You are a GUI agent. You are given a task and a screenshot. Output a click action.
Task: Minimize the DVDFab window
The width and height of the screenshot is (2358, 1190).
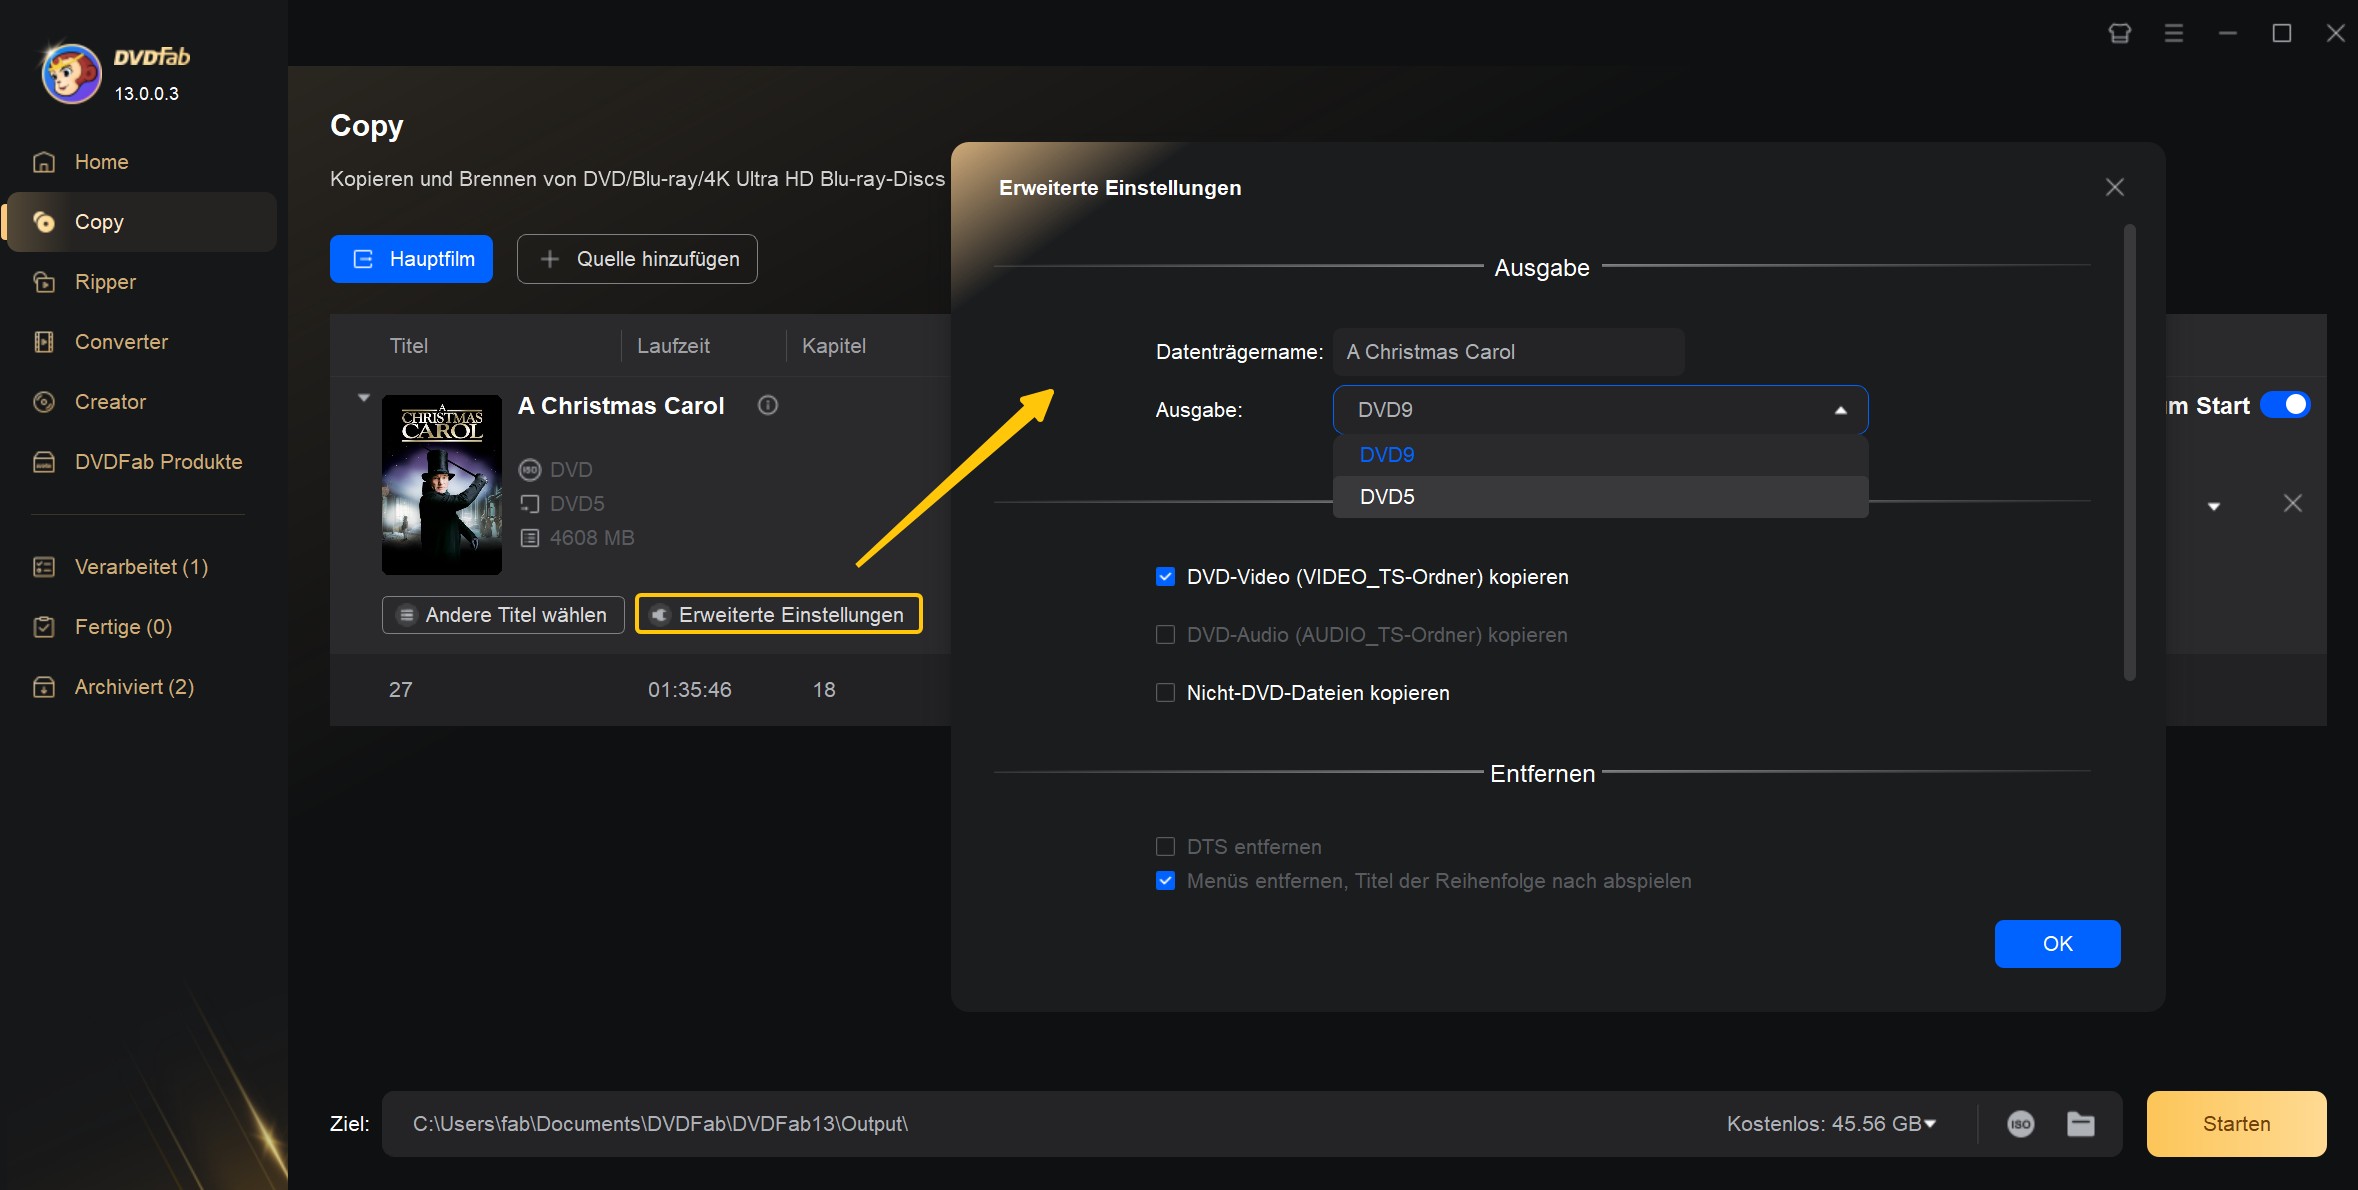[x=2228, y=33]
